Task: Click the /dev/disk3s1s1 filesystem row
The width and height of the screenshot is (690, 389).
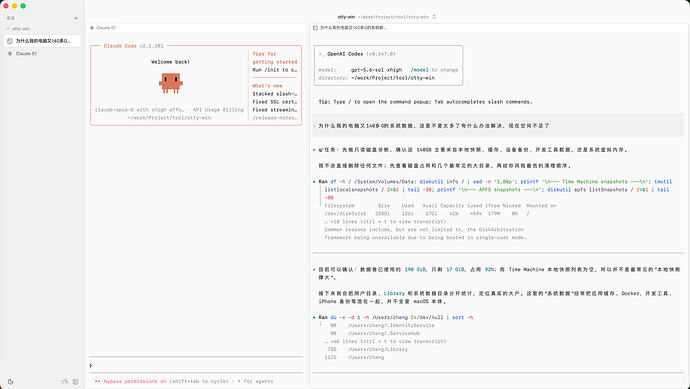Action: [x=427, y=214]
